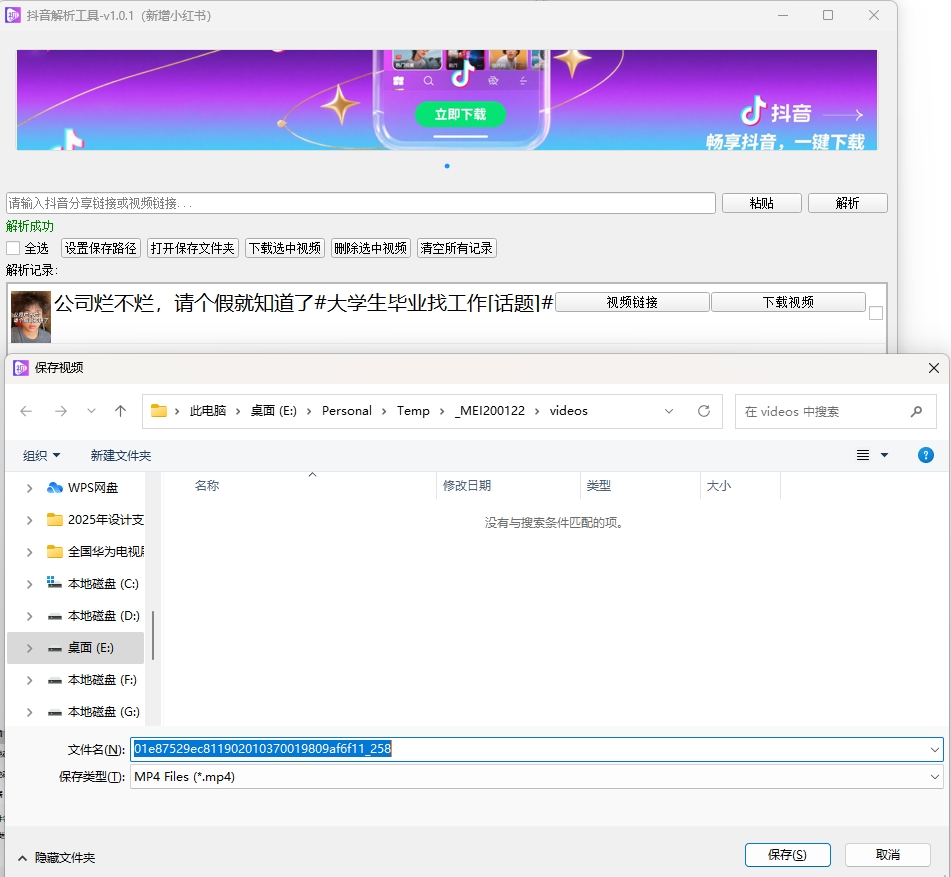Image resolution: width=951 pixels, height=877 pixels.
Task: Select WPS网盘 cloud icon in sidebar
Action: click(x=55, y=488)
